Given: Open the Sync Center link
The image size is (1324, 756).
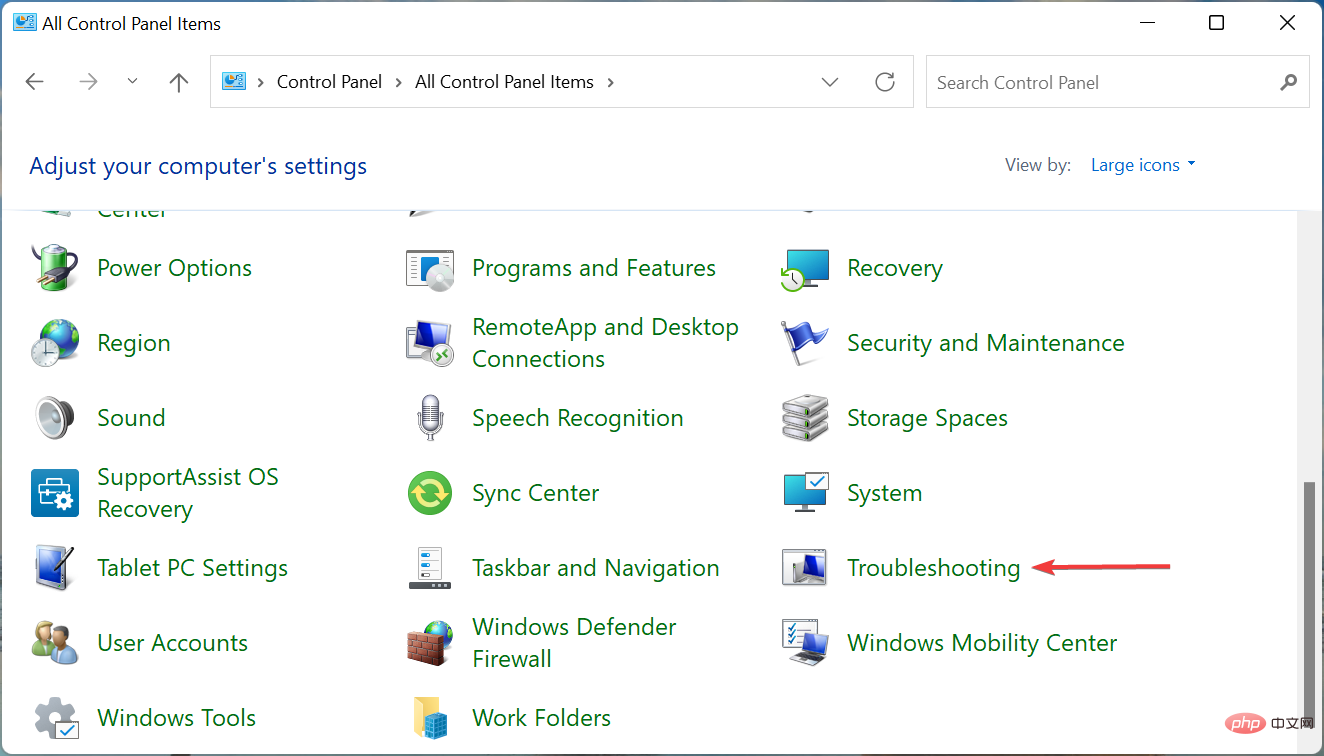Looking at the screenshot, I should pyautogui.click(x=535, y=493).
